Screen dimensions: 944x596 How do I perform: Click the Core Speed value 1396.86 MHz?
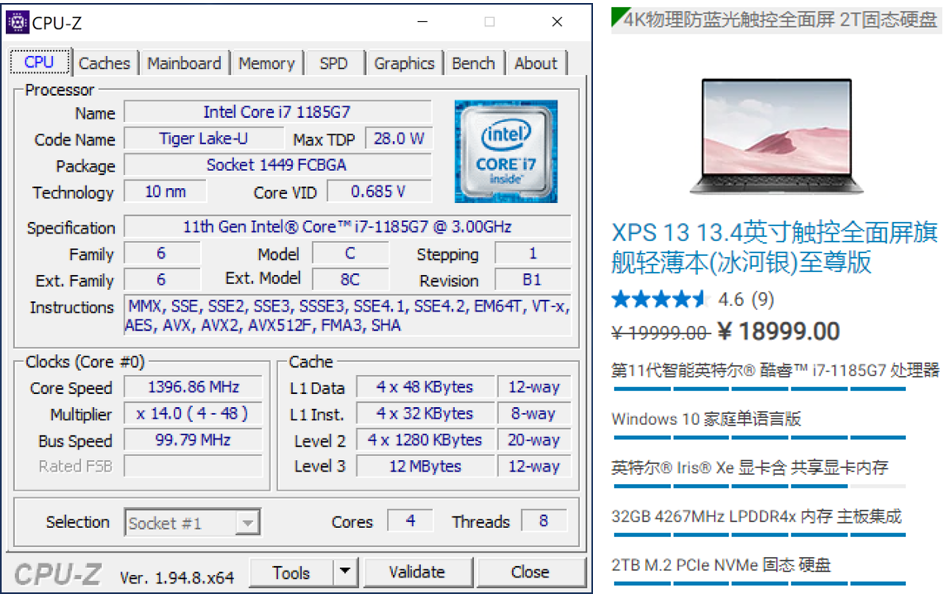193,387
